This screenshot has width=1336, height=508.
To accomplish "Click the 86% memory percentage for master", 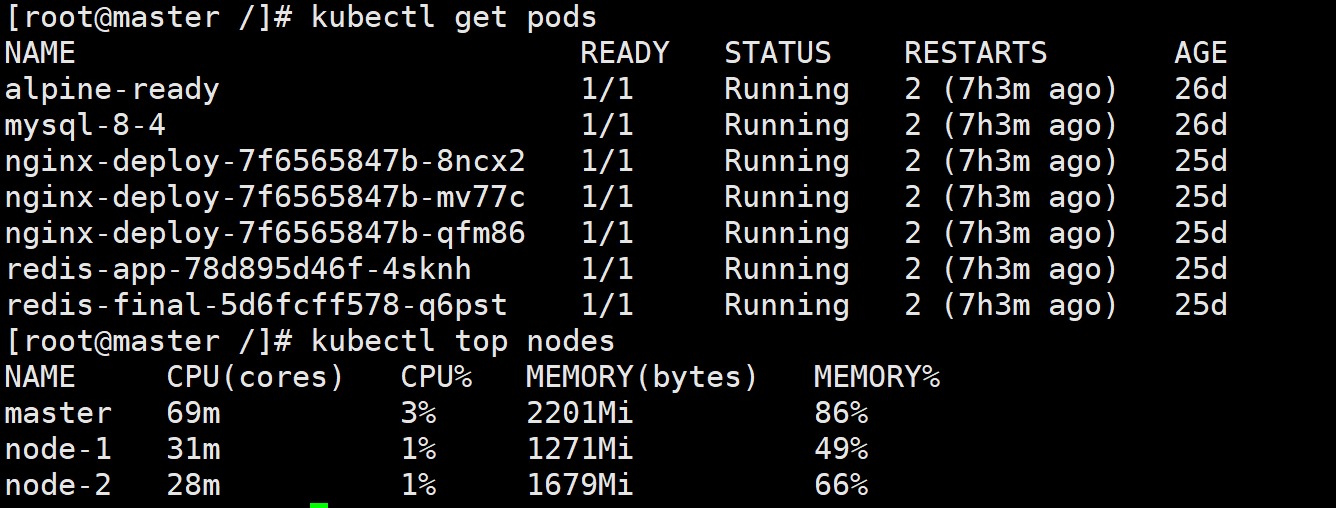I will [841, 413].
